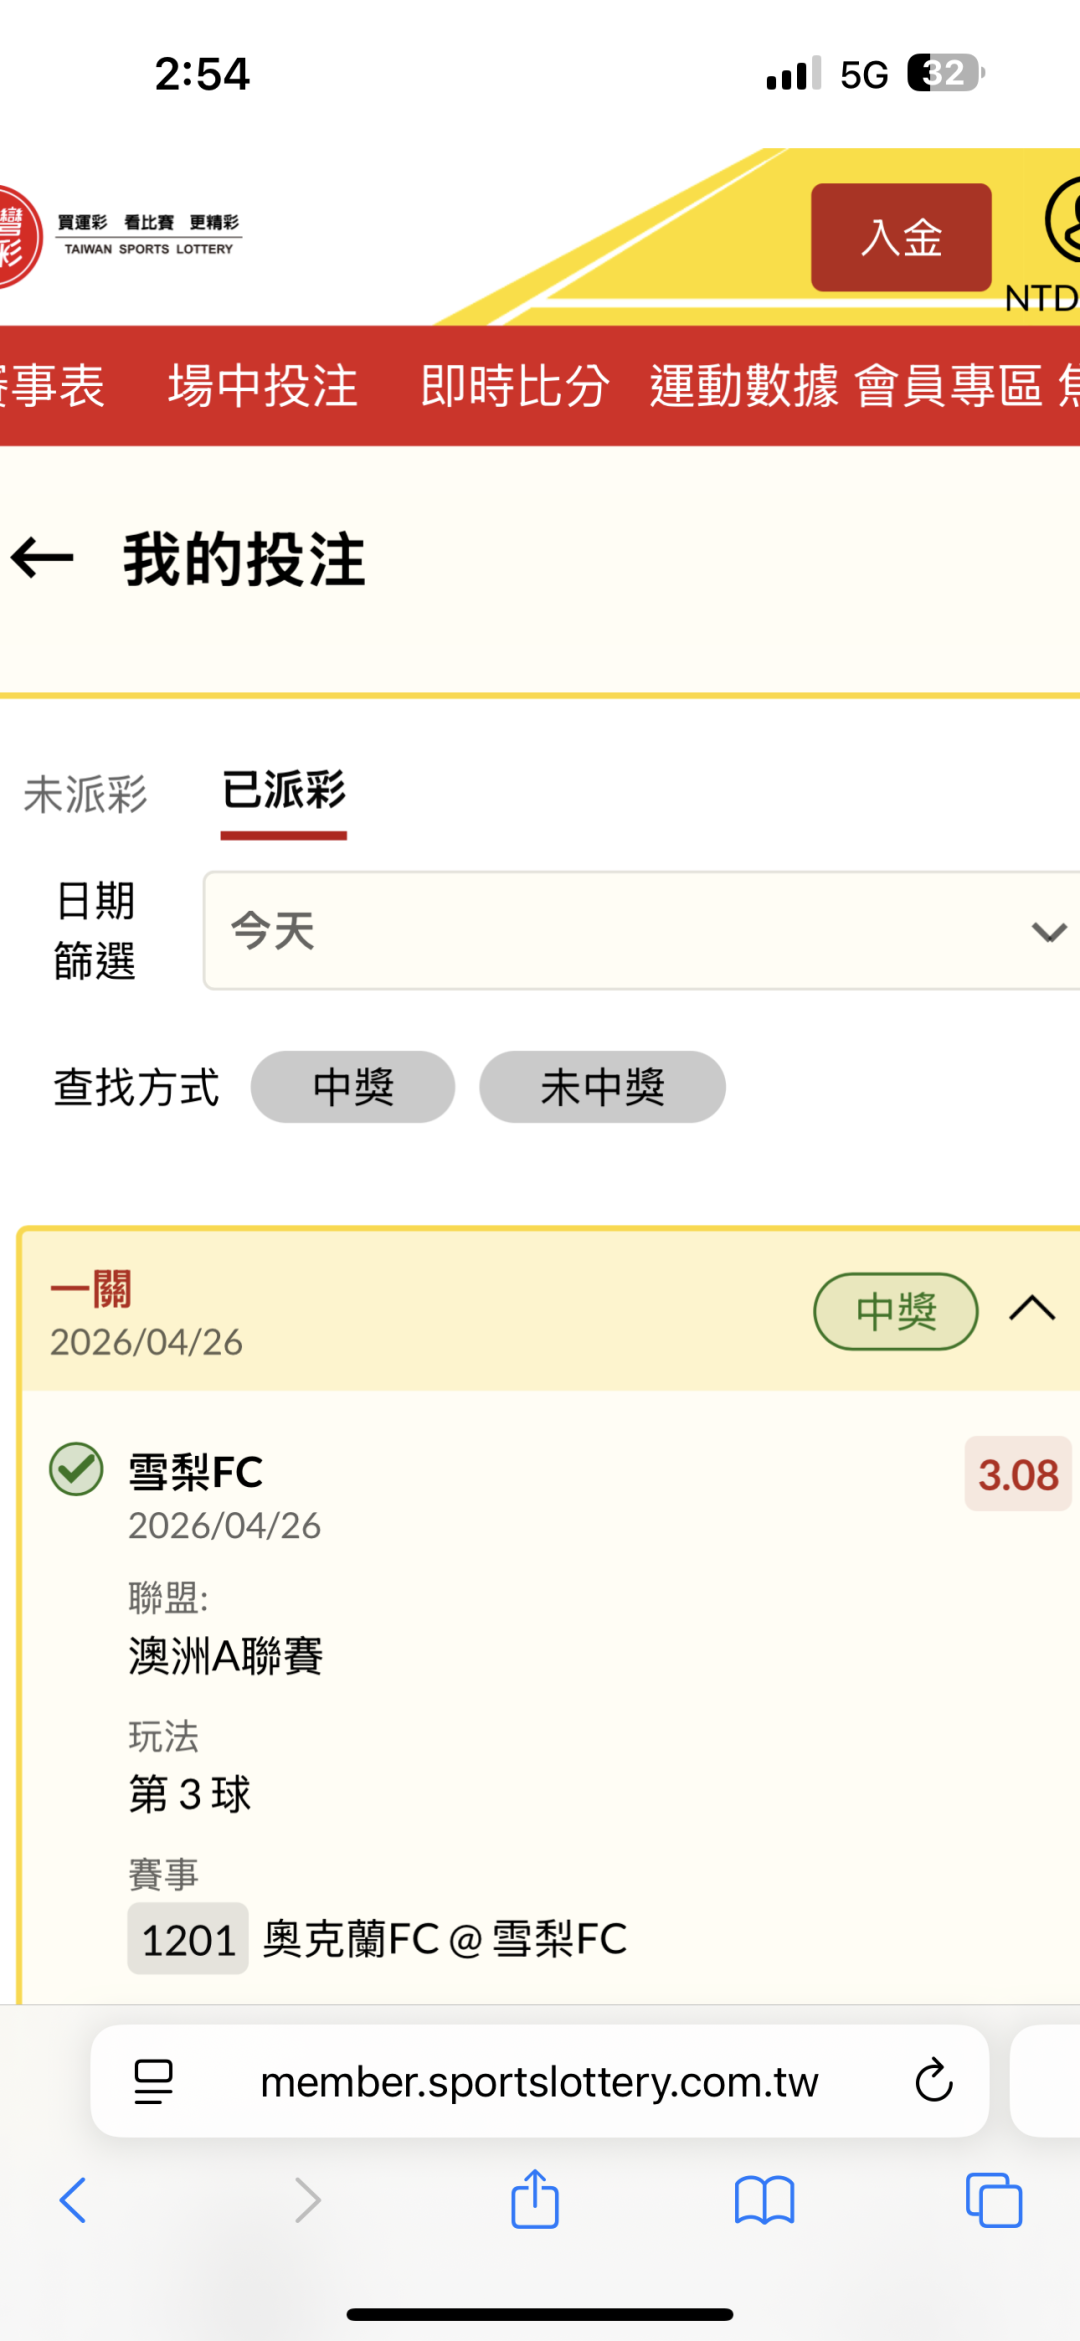Tap the 3.08 odds badge
The height and width of the screenshot is (2341, 1080).
click(x=1017, y=1474)
